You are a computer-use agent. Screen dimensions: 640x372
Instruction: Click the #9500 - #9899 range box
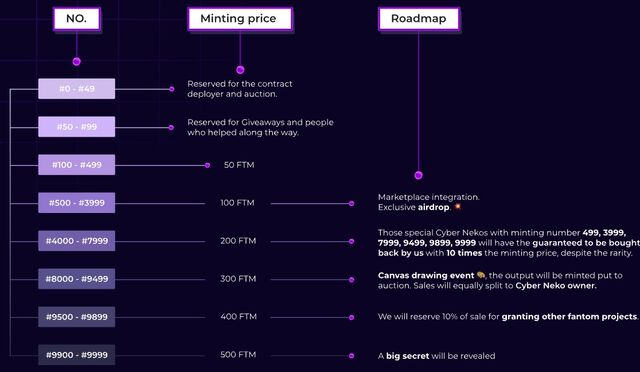click(77, 317)
